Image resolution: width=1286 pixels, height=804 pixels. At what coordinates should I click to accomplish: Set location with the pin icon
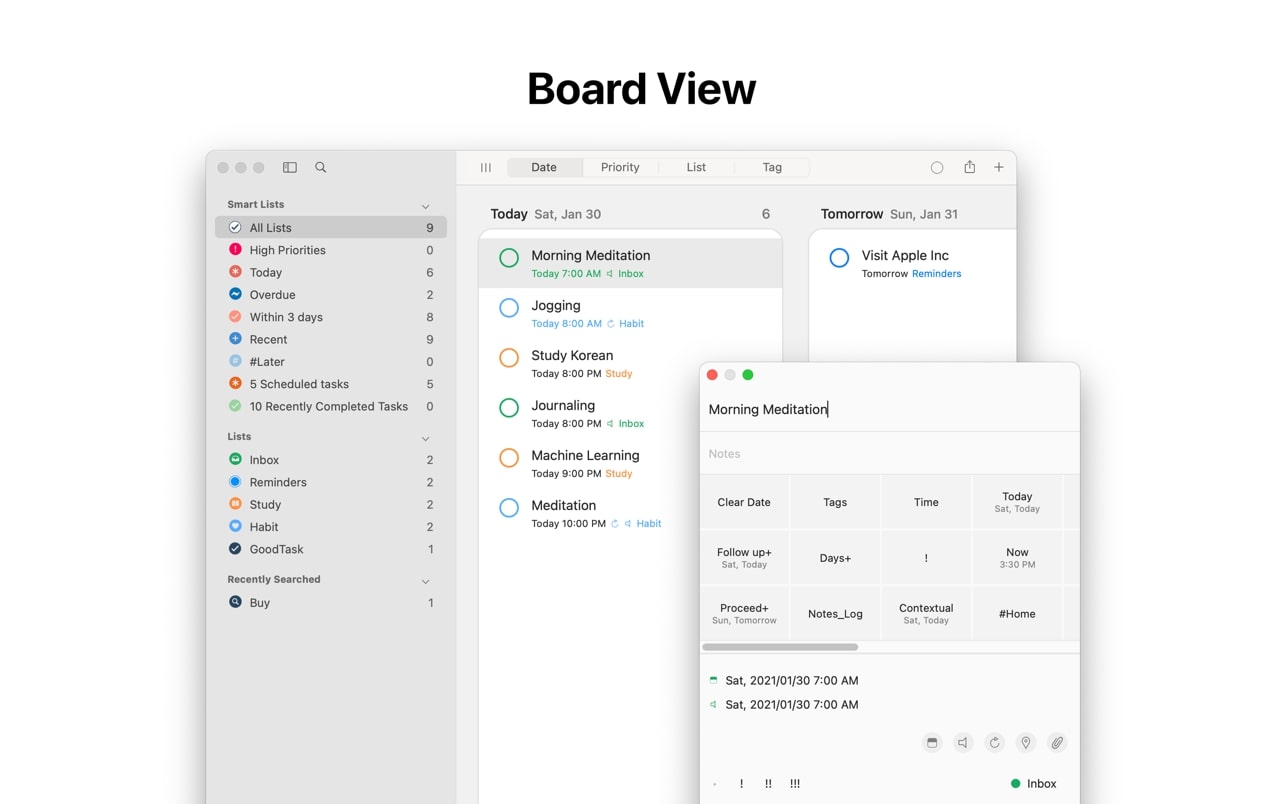[1025, 743]
